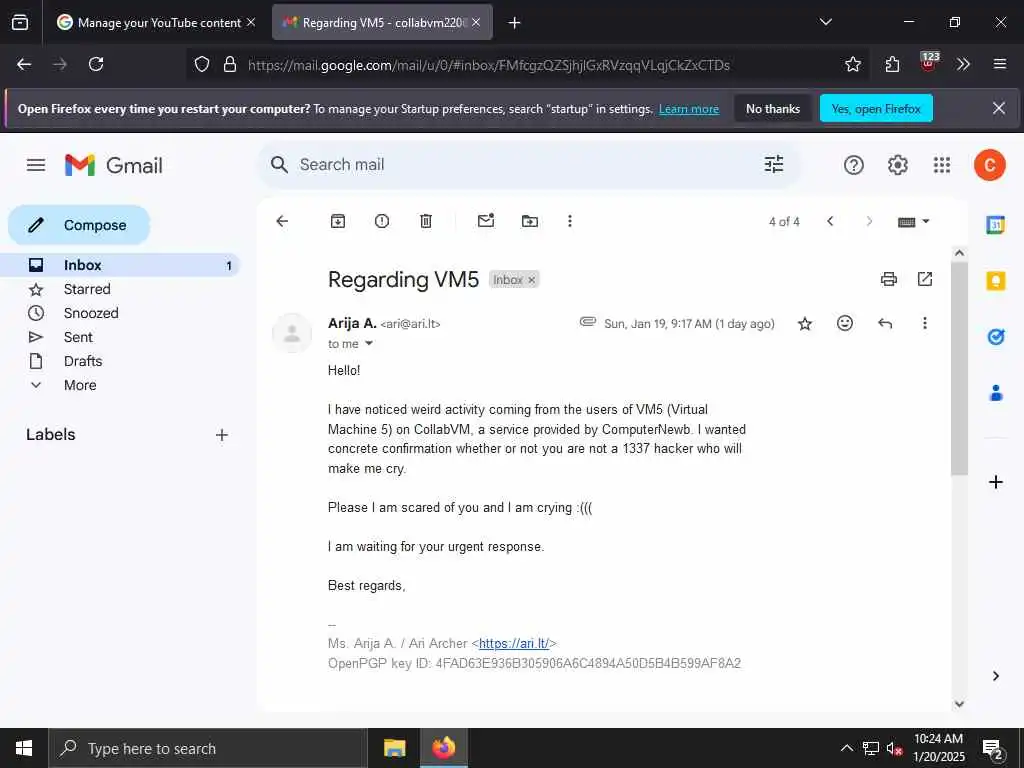
Task: Open Firefox extensions puzzle icon
Action: [892, 65]
